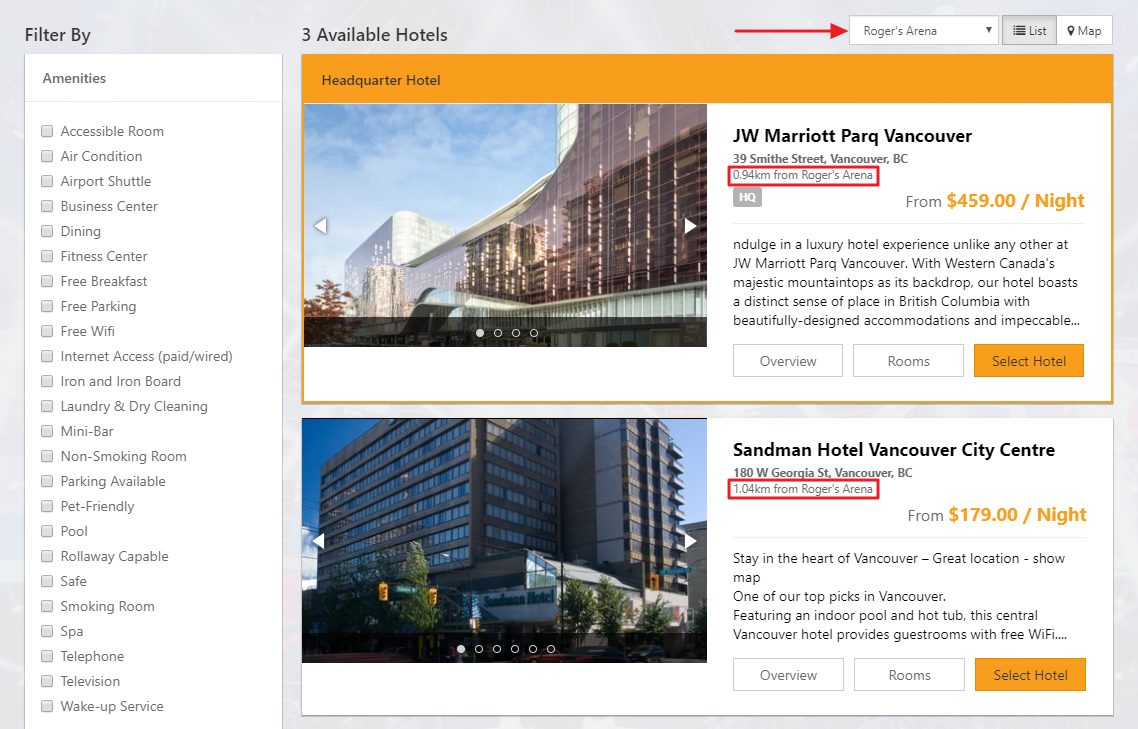Check the Air Condition filter
This screenshot has width=1138, height=729.
(x=47, y=156)
